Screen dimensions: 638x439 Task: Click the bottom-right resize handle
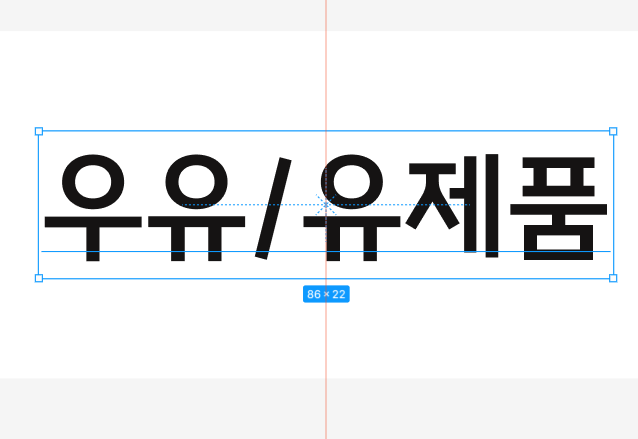pyautogui.click(x=613, y=278)
